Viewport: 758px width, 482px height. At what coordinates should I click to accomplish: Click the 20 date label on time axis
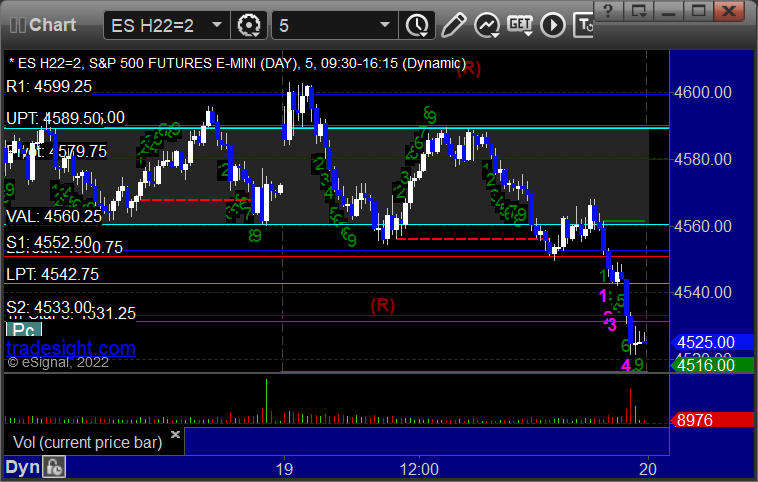(648, 469)
